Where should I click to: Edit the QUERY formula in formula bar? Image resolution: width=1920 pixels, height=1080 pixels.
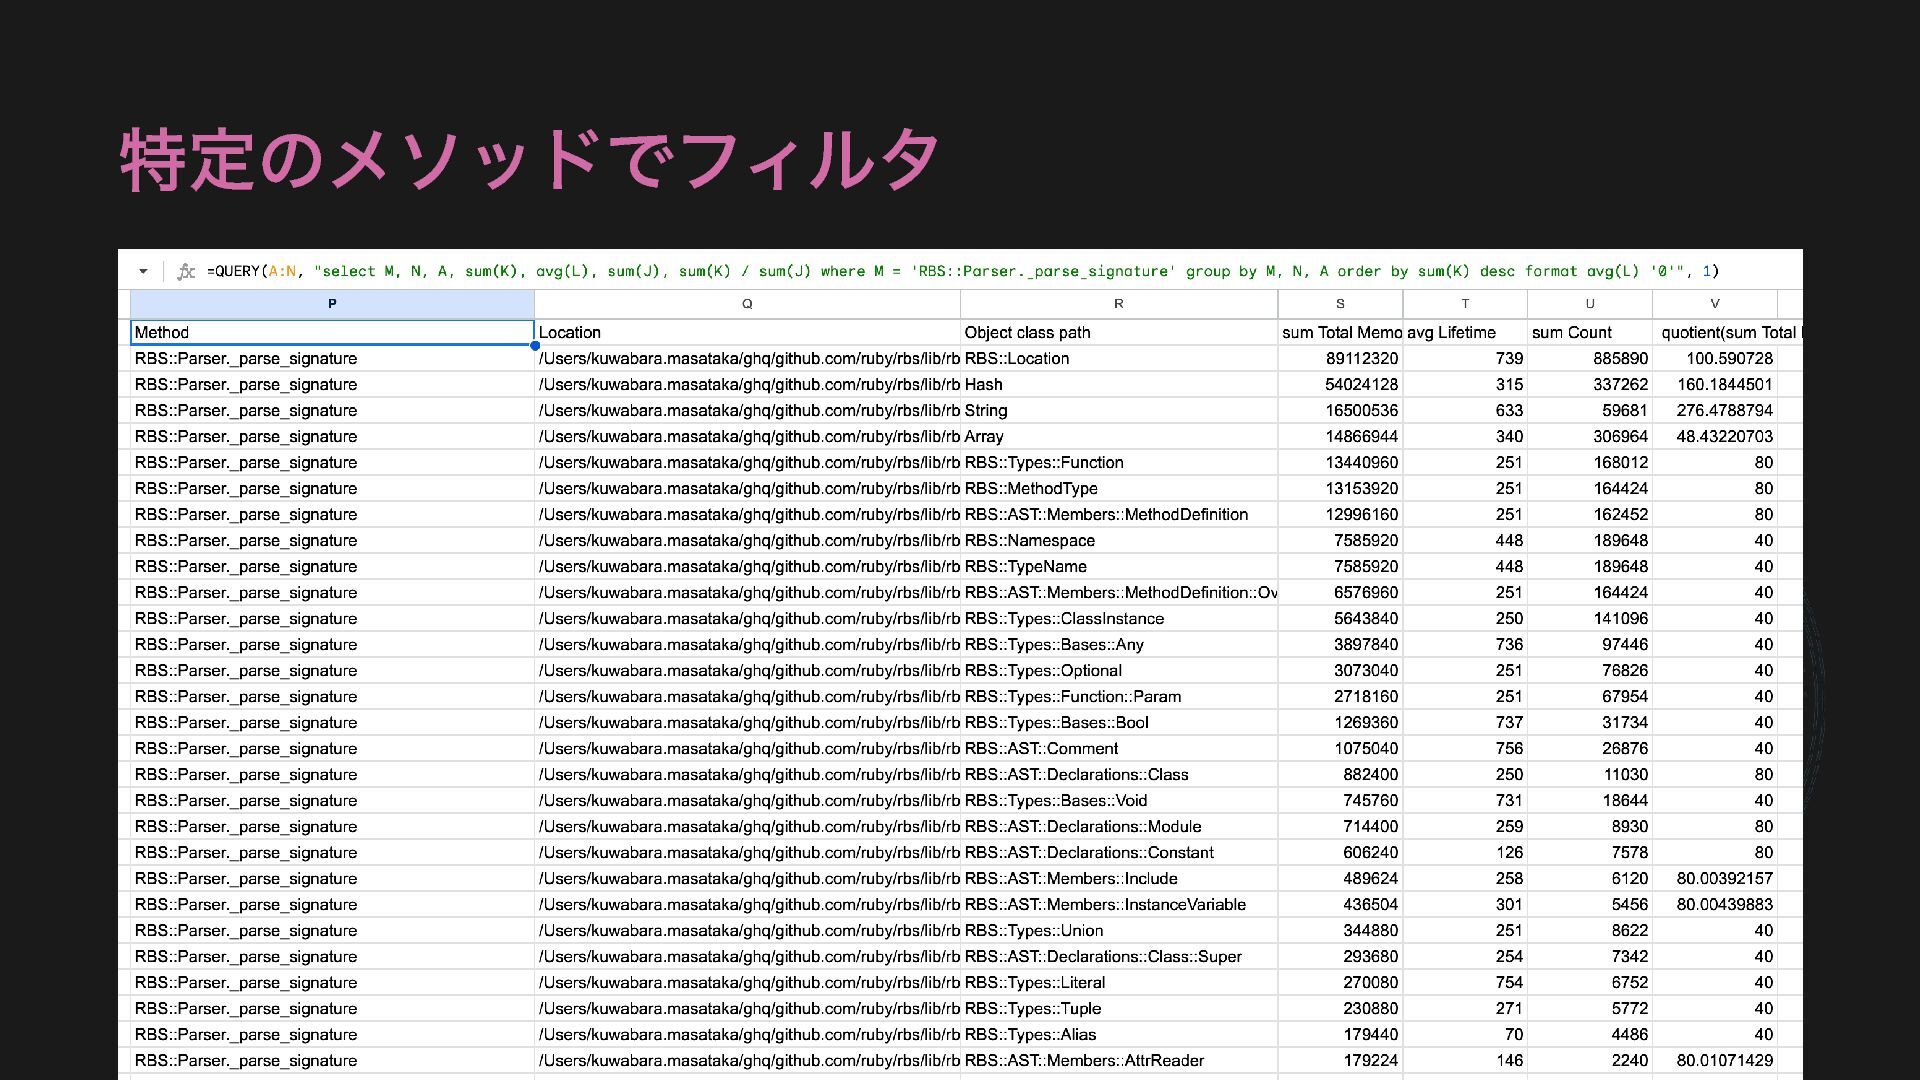962,271
